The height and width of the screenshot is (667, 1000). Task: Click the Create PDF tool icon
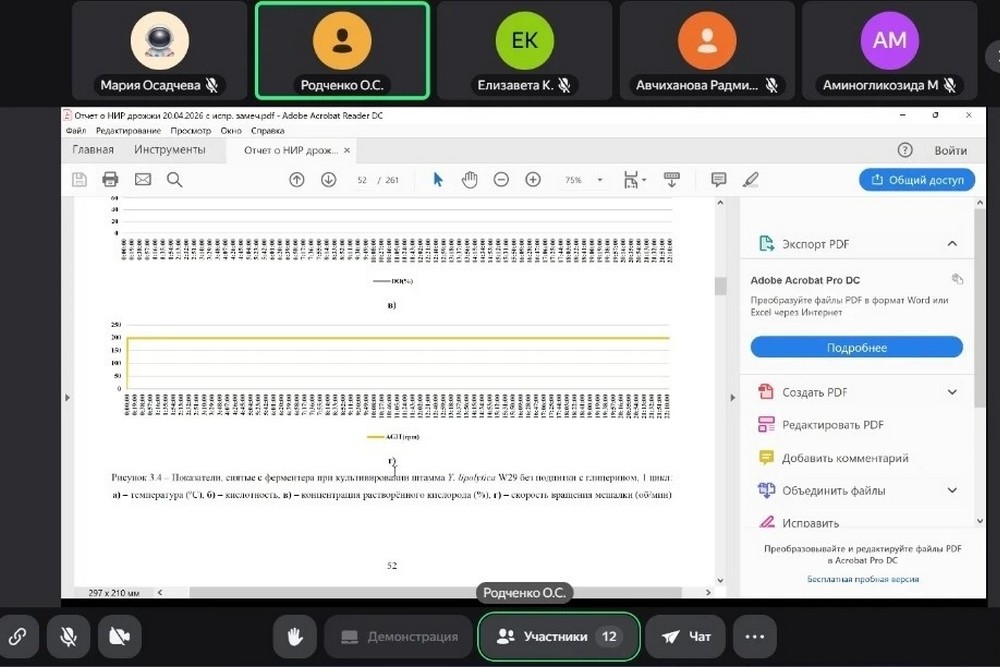766,392
